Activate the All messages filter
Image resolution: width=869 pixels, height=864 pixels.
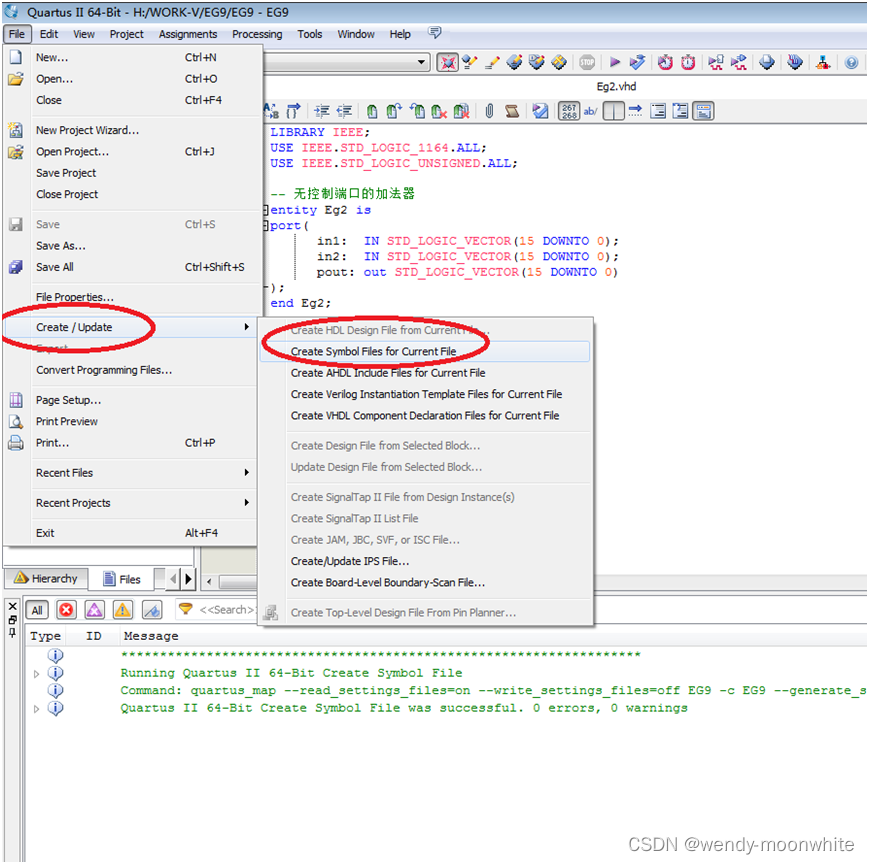pyautogui.click(x=37, y=610)
